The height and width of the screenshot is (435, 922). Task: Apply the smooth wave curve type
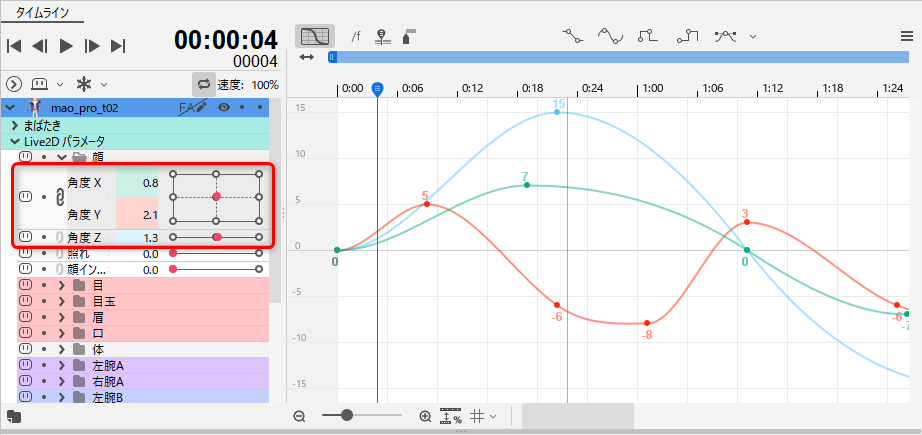click(x=610, y=36)
